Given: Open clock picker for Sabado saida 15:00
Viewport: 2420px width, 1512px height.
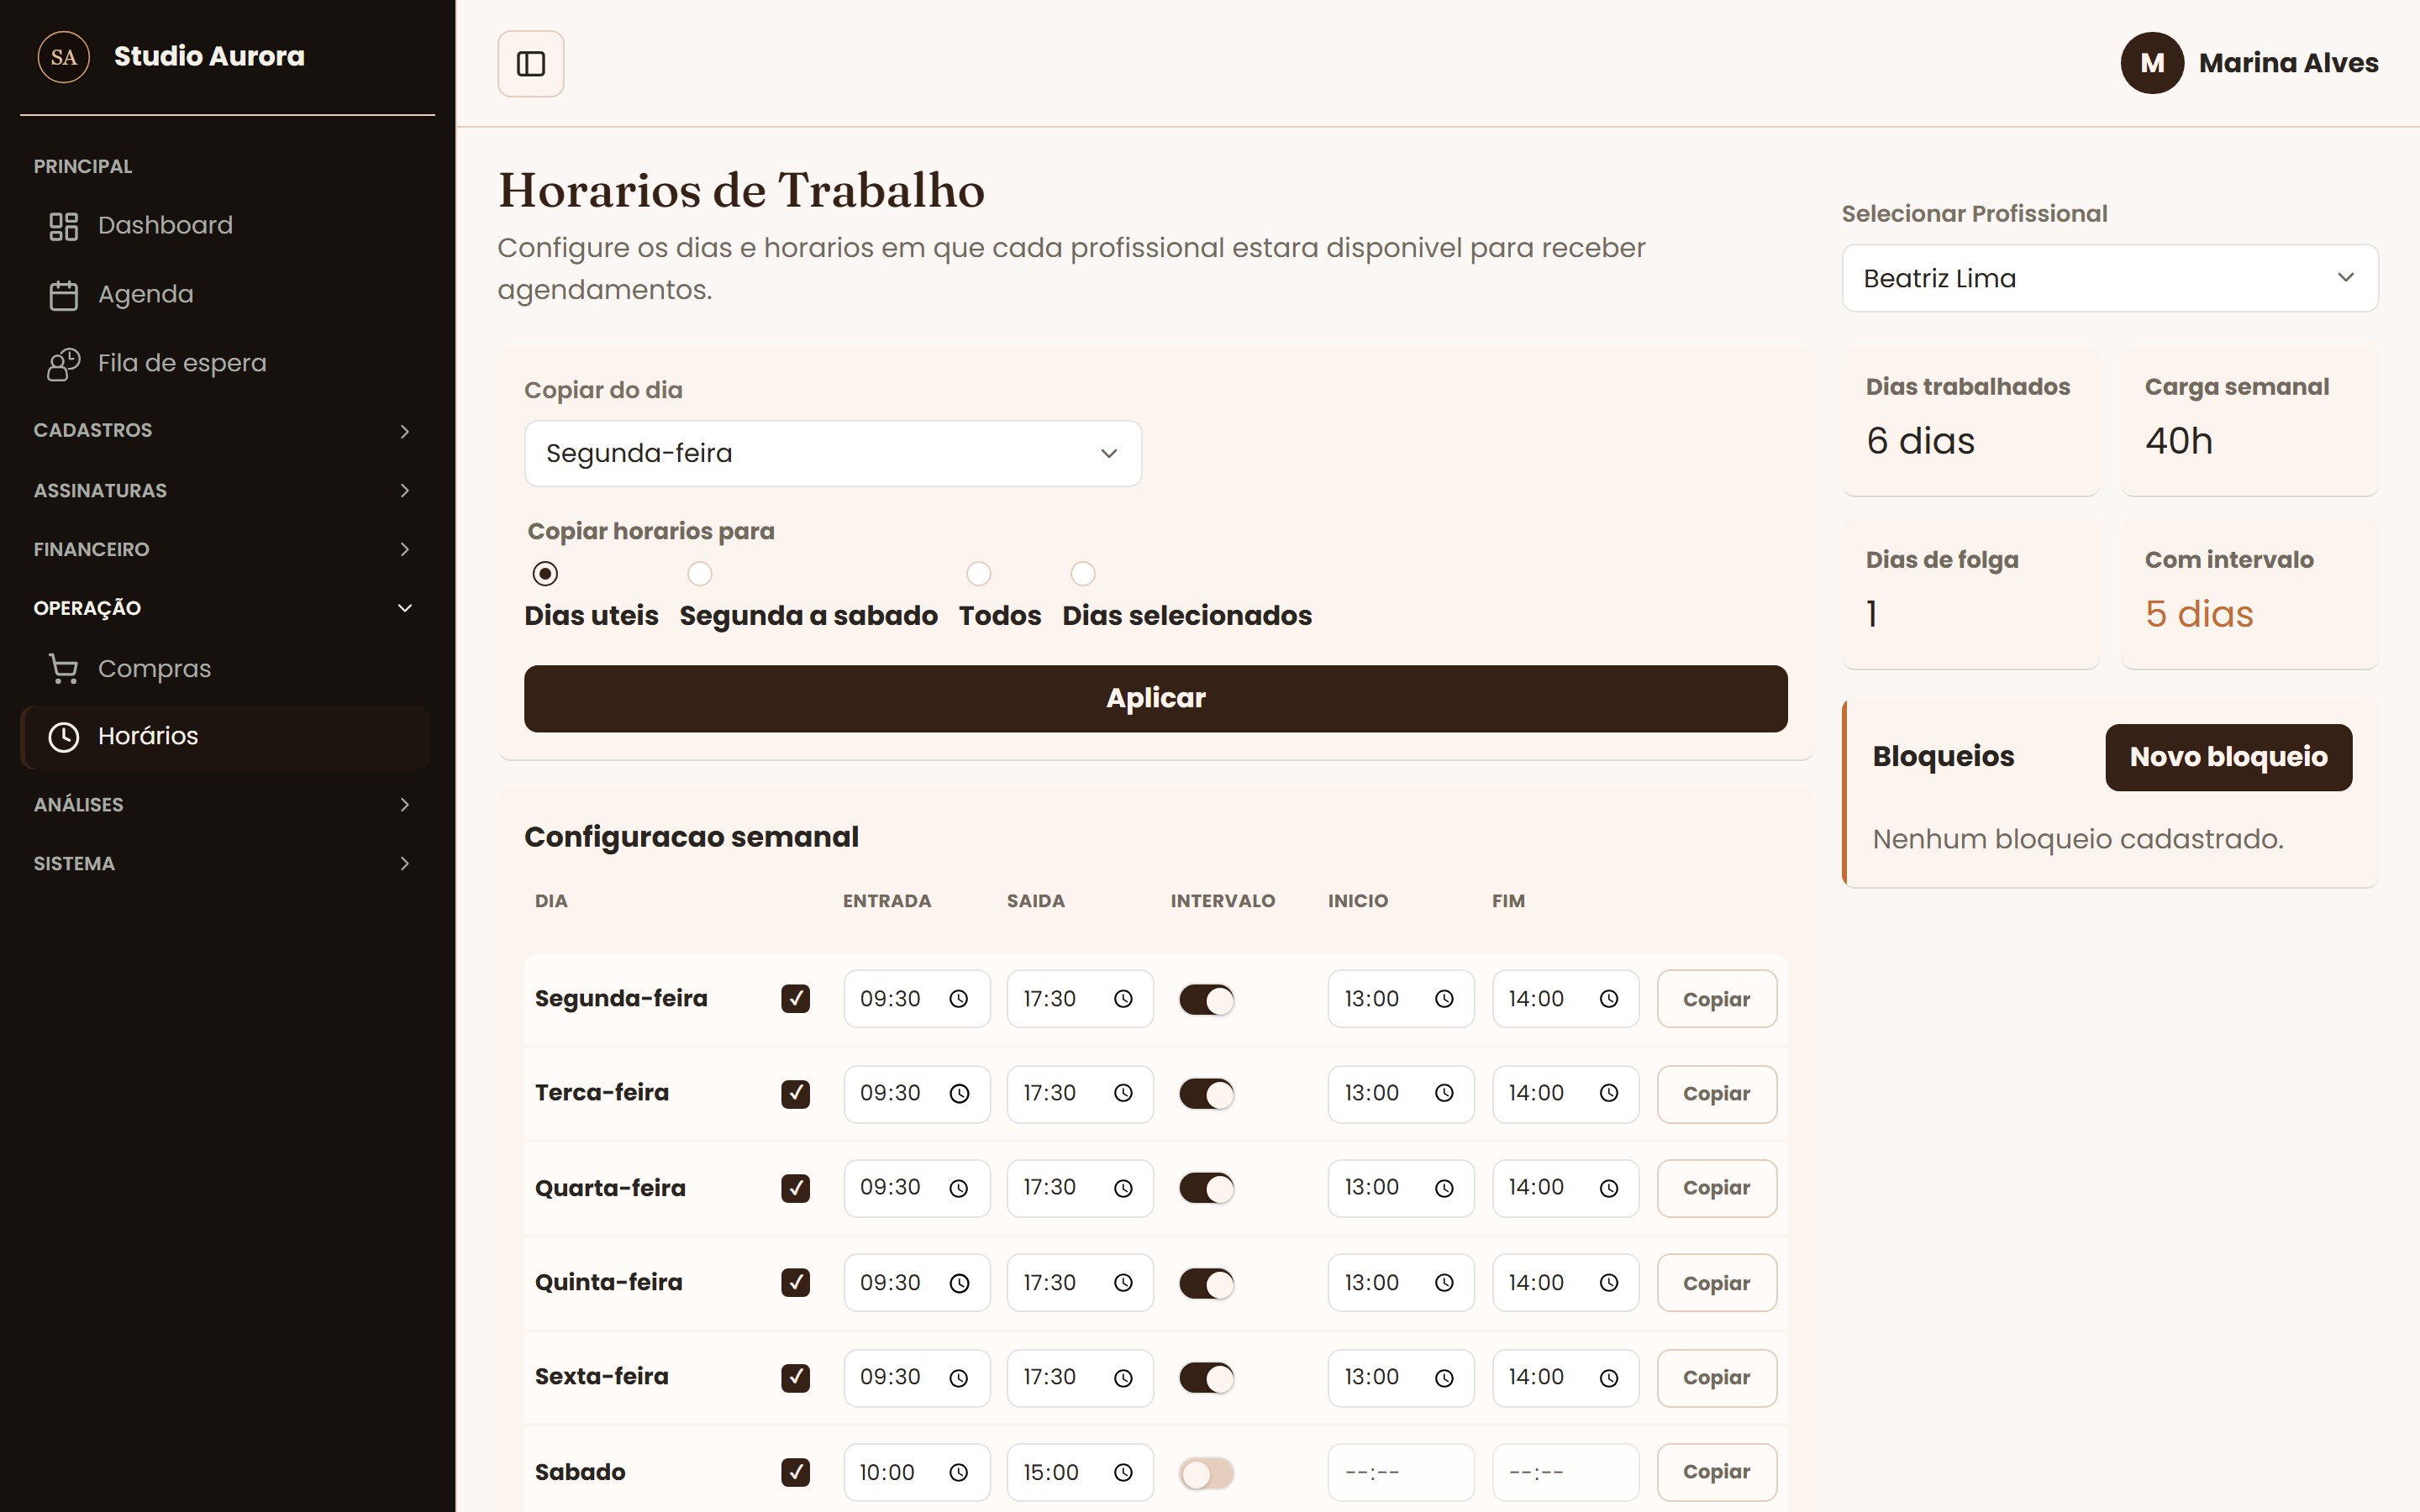Looking at the screenshot, I should (x=1123, y=1472).
